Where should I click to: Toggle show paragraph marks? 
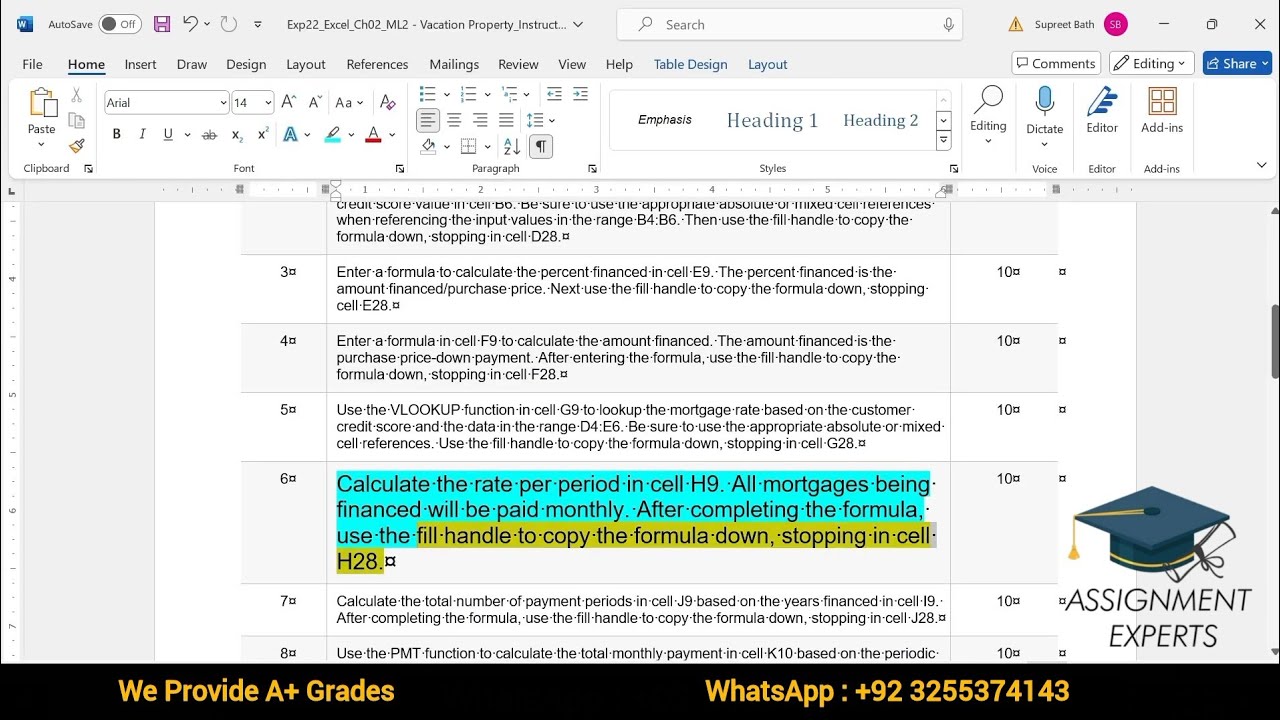[x=540, y=146]
